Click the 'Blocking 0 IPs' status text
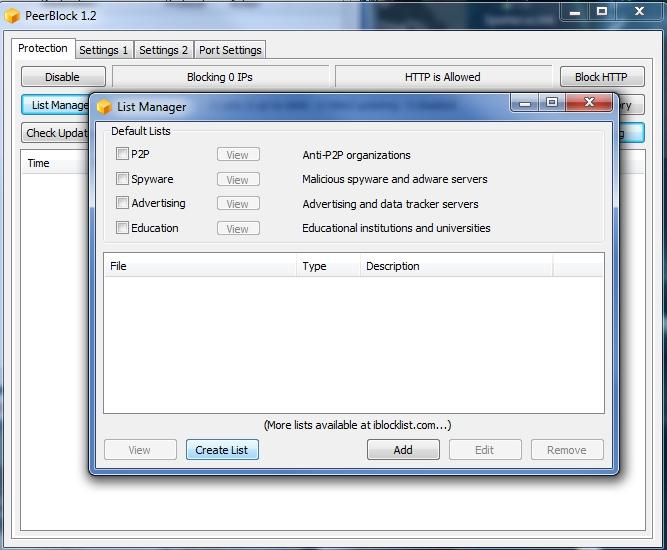 click(x=220, y=77)
